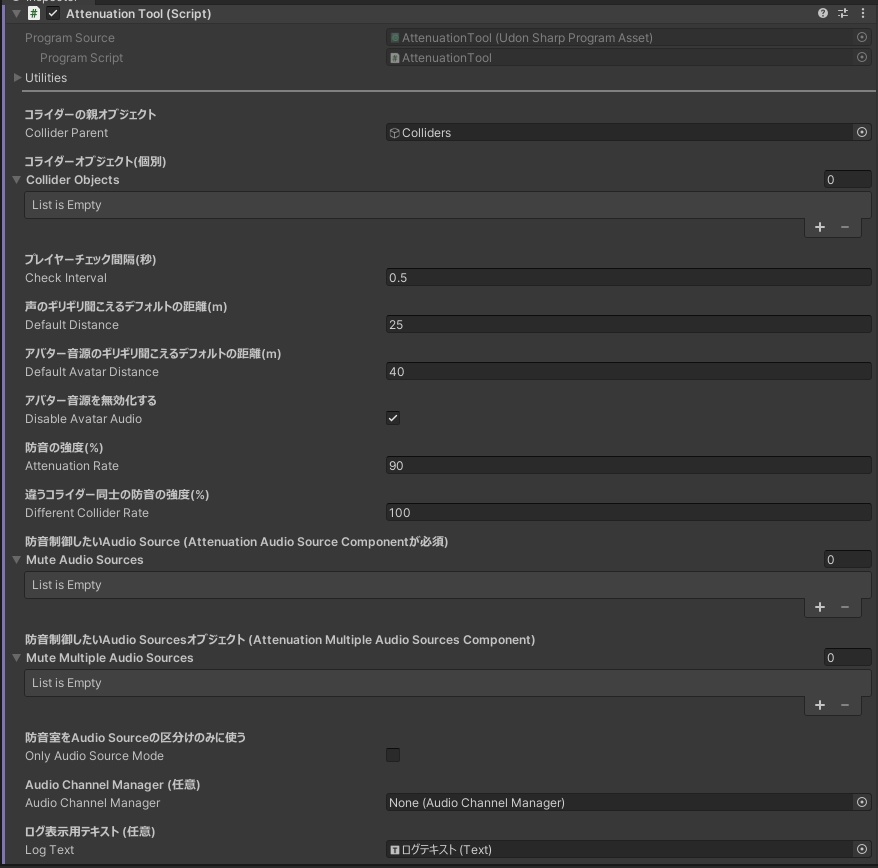878x868 pixels.
Task: Enable Only Audio Source Mode
Action: (392, 755)
